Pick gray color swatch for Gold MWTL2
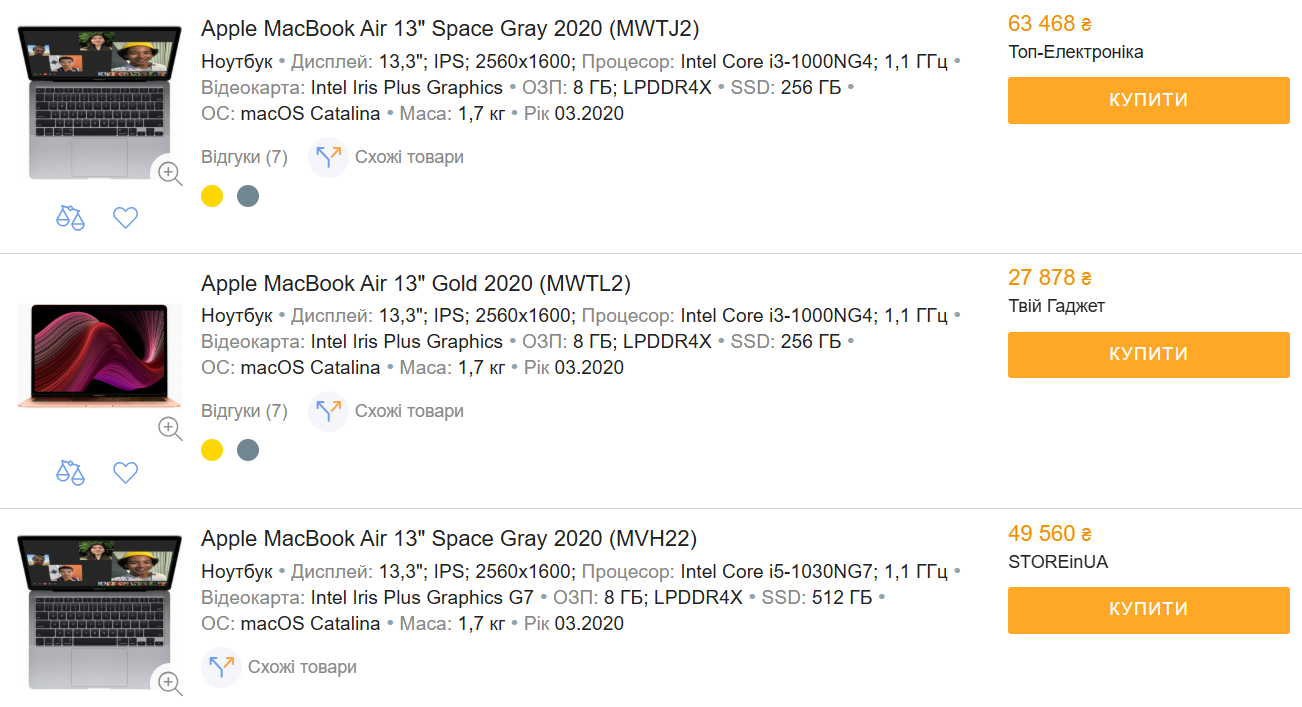This screenshot has height=707, width=1302. (248, 450)
